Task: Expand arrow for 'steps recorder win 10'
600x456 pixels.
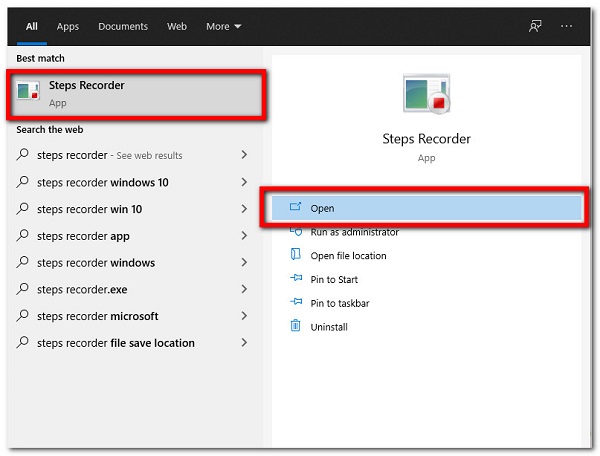Action: pyautogui.click(x=244, y=208)
